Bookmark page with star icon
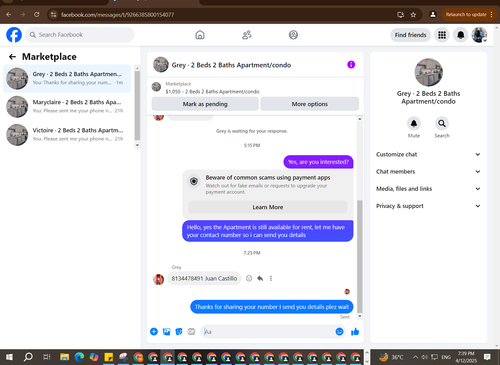The image size is (500, 365). (x=413, y=14)
